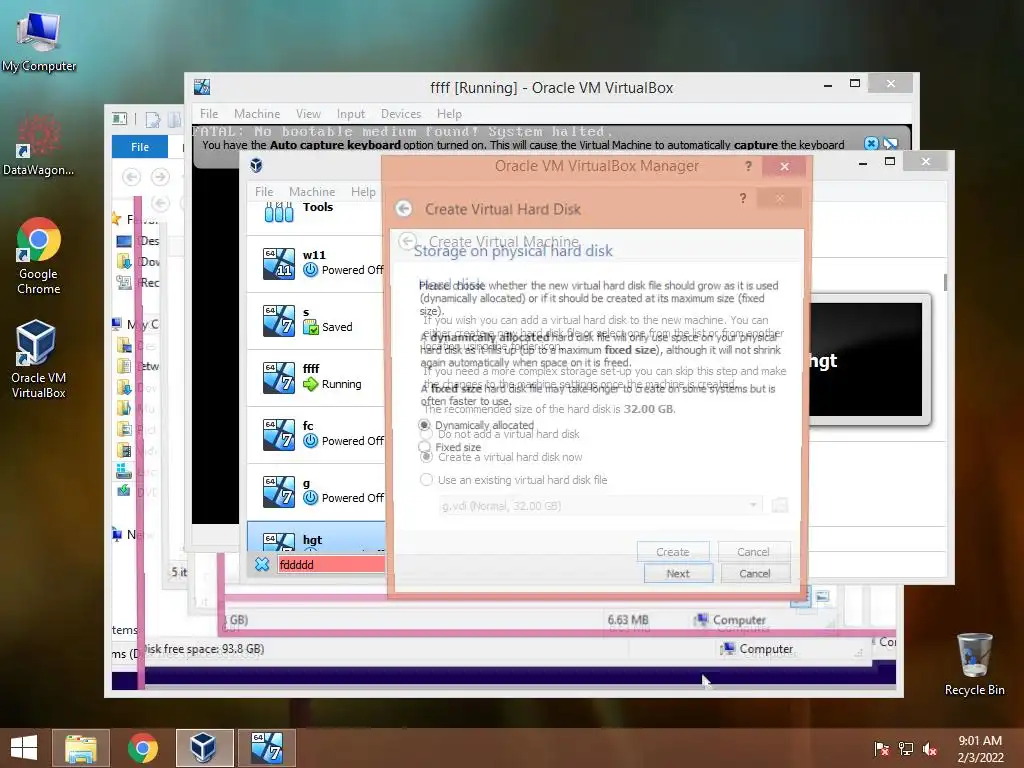Viewport: 1024px width, 768px height.
Task: Select the ffff running virtual machine
Action: (x=316, y=377)
